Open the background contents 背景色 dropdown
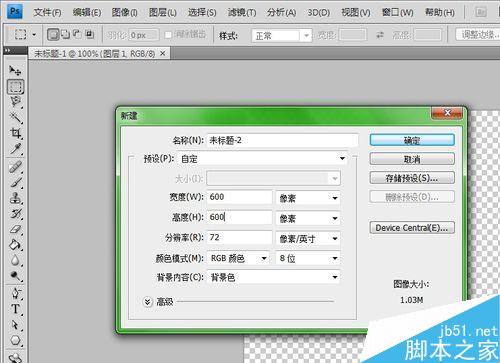The image size is (500, 363). (273, 277)
